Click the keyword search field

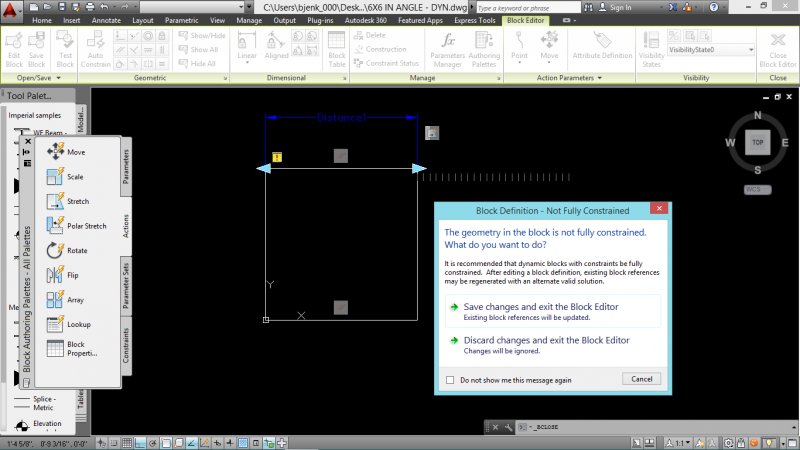click(x=528, y=8)
